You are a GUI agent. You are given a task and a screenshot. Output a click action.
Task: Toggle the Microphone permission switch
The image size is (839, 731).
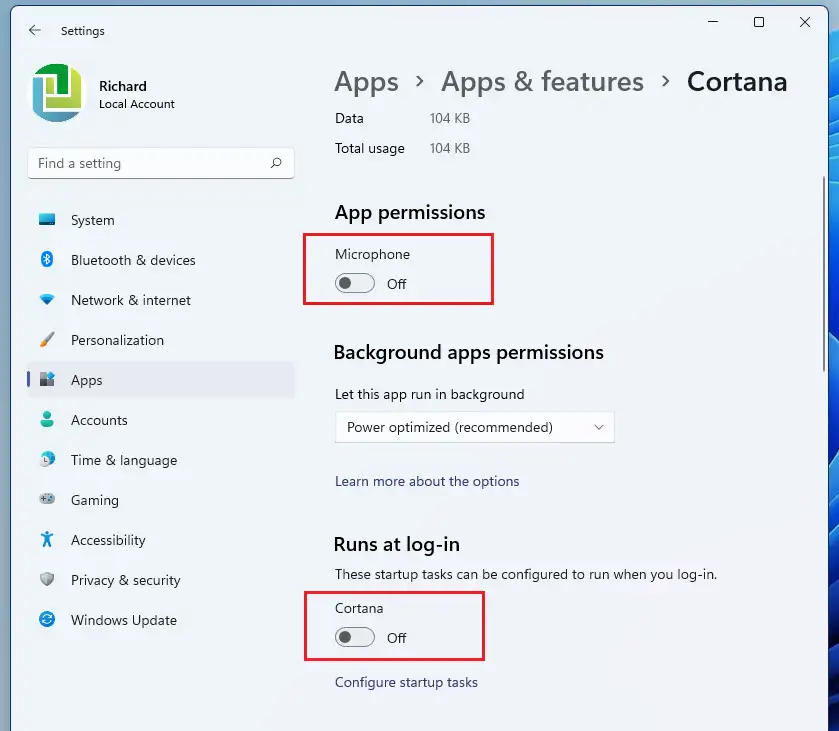click(x=355, y=283)
